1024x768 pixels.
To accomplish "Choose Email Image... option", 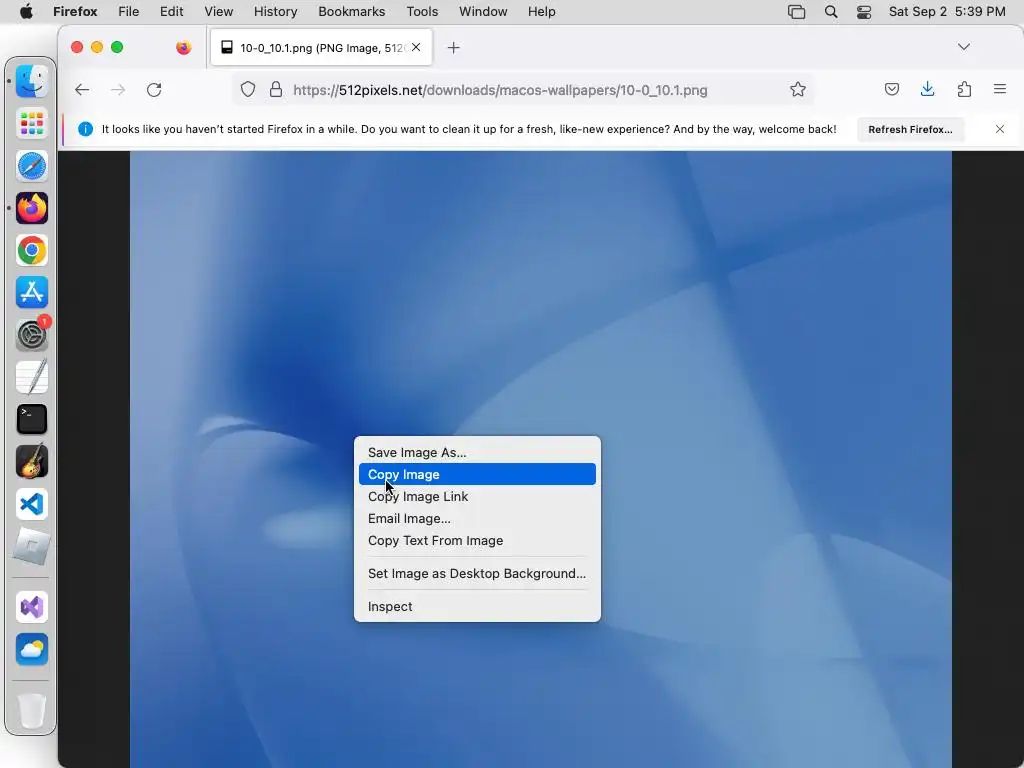I will tap(477, 519).
